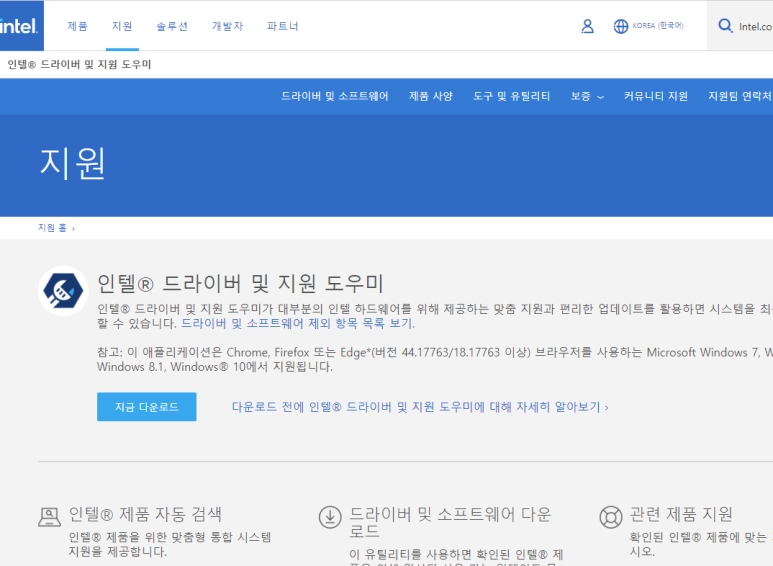Viewport: 773px width, 566px height.
Task: Click the search magnifier icon
Action: click(x=725, y=26)
